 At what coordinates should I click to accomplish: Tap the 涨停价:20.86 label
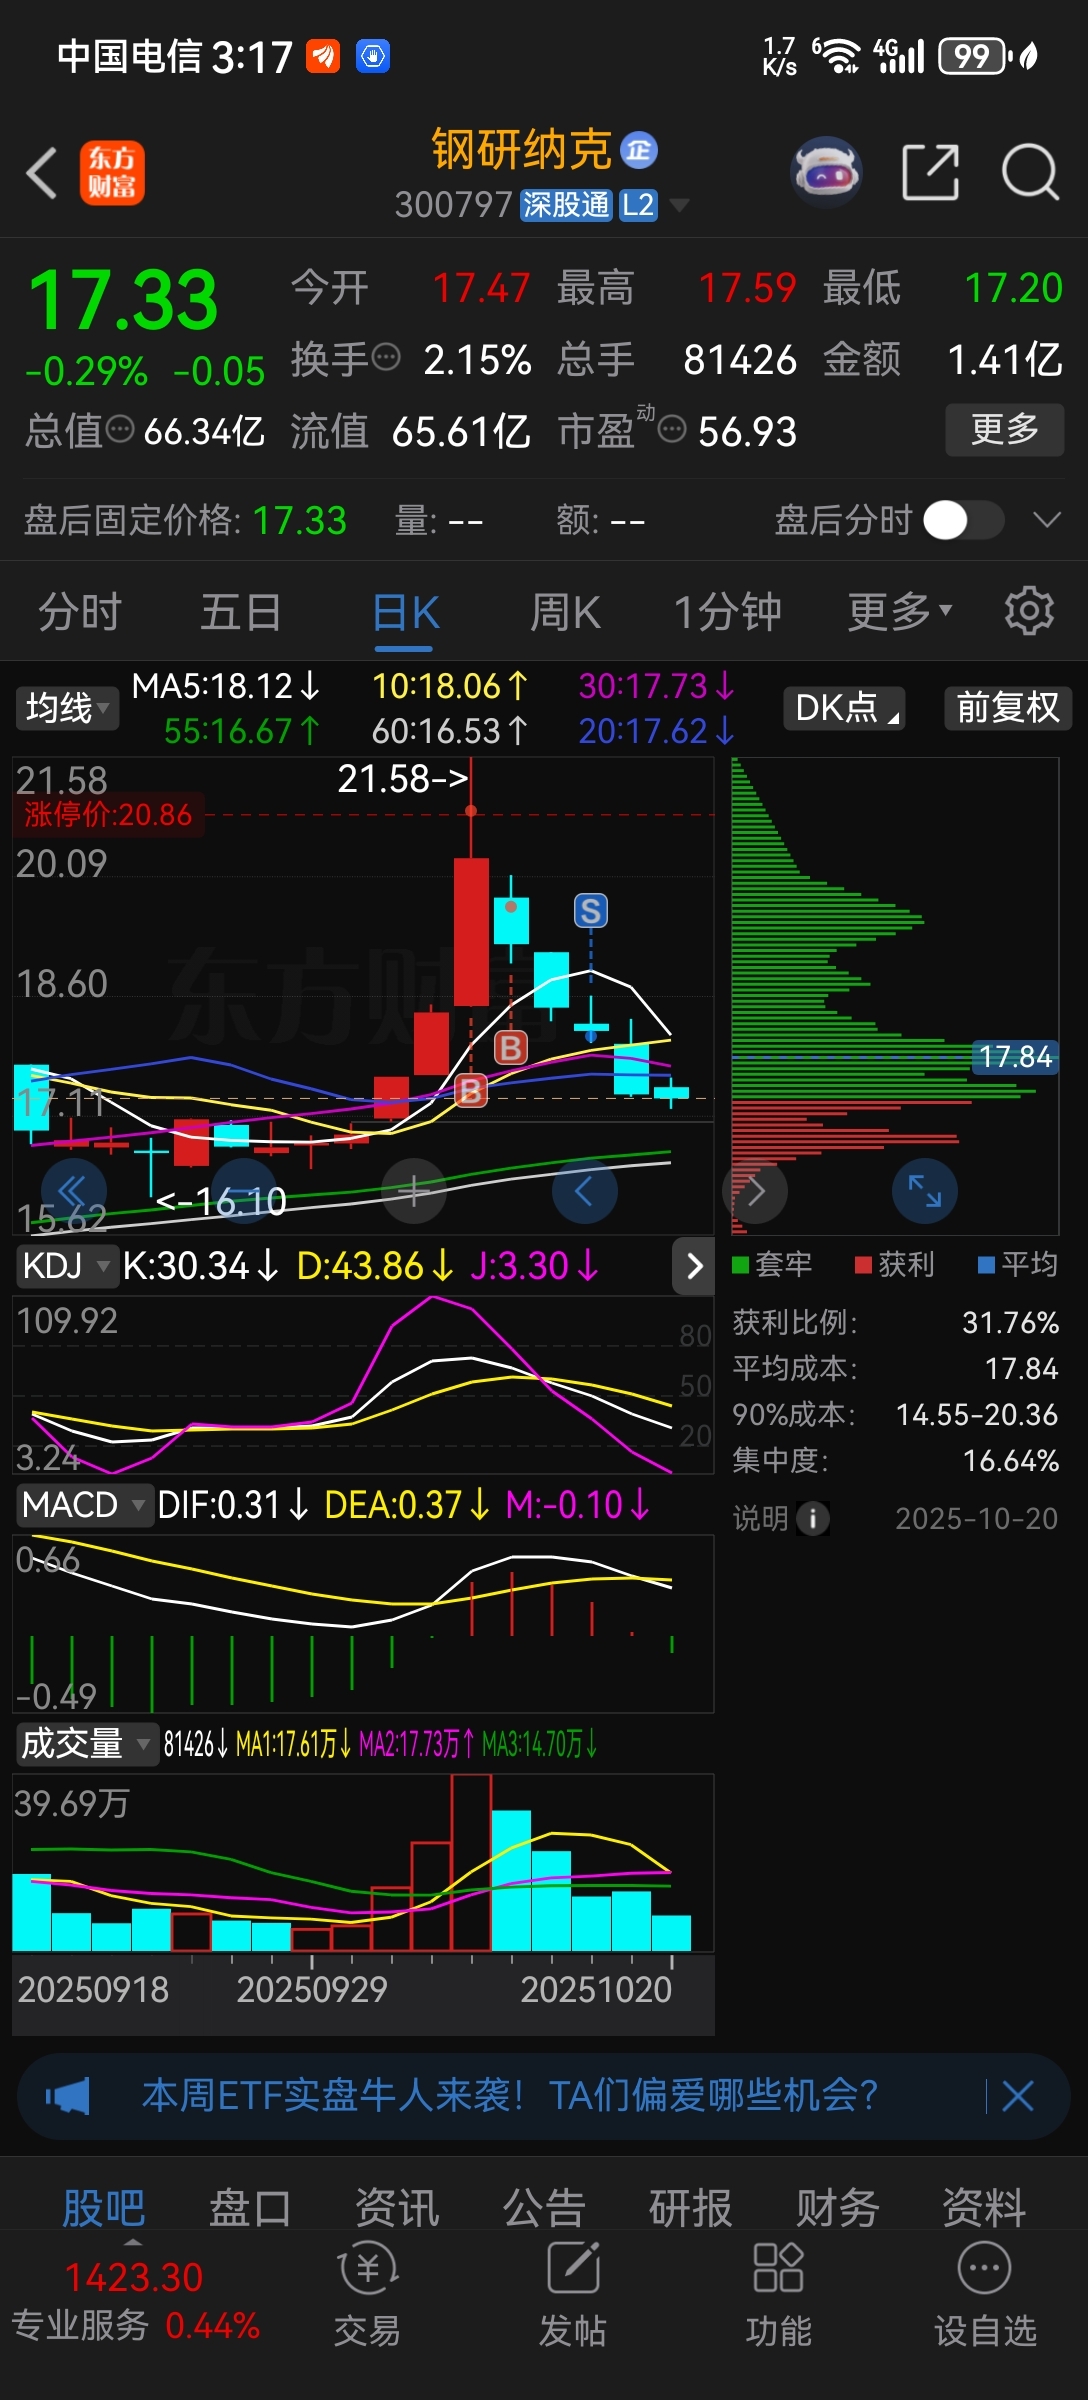coord(107,814)
